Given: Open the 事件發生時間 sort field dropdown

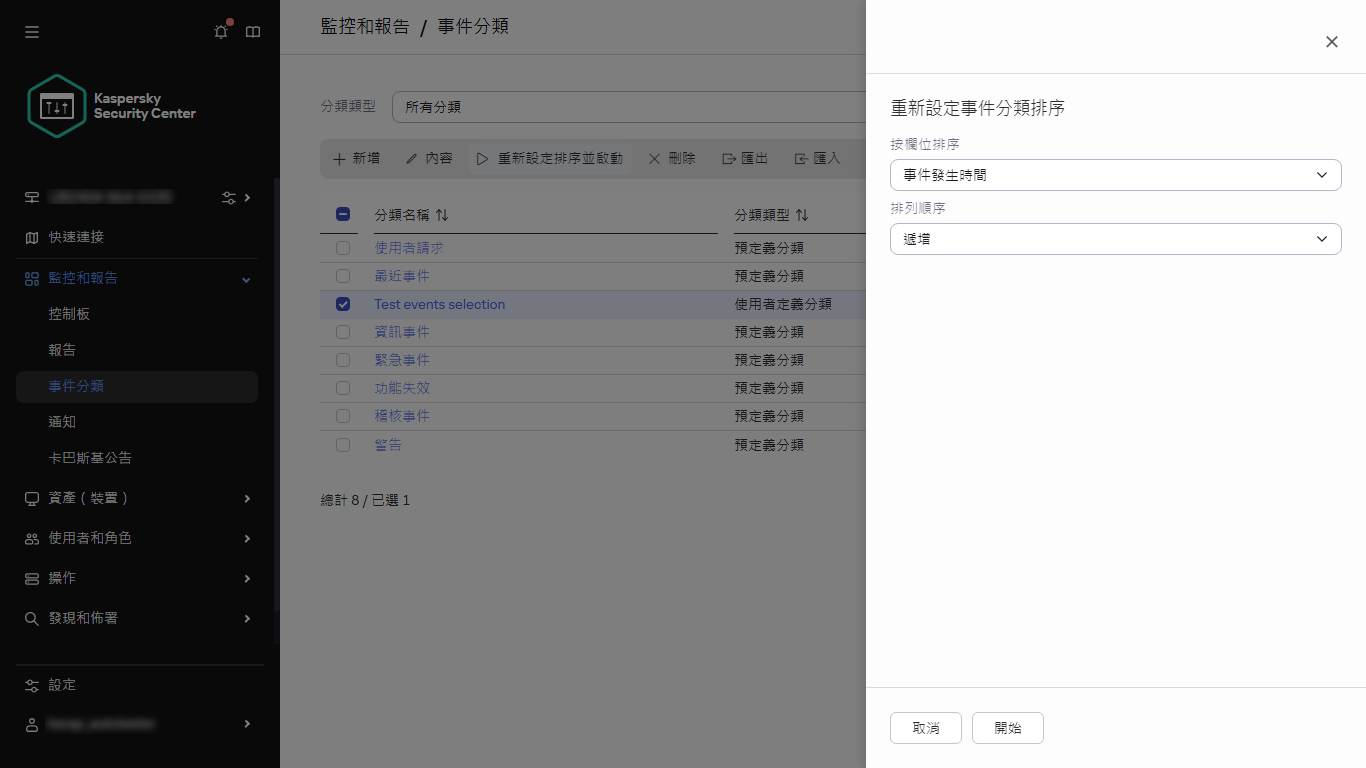Looking at the screenshot, I should click(x=1115, y=174).
